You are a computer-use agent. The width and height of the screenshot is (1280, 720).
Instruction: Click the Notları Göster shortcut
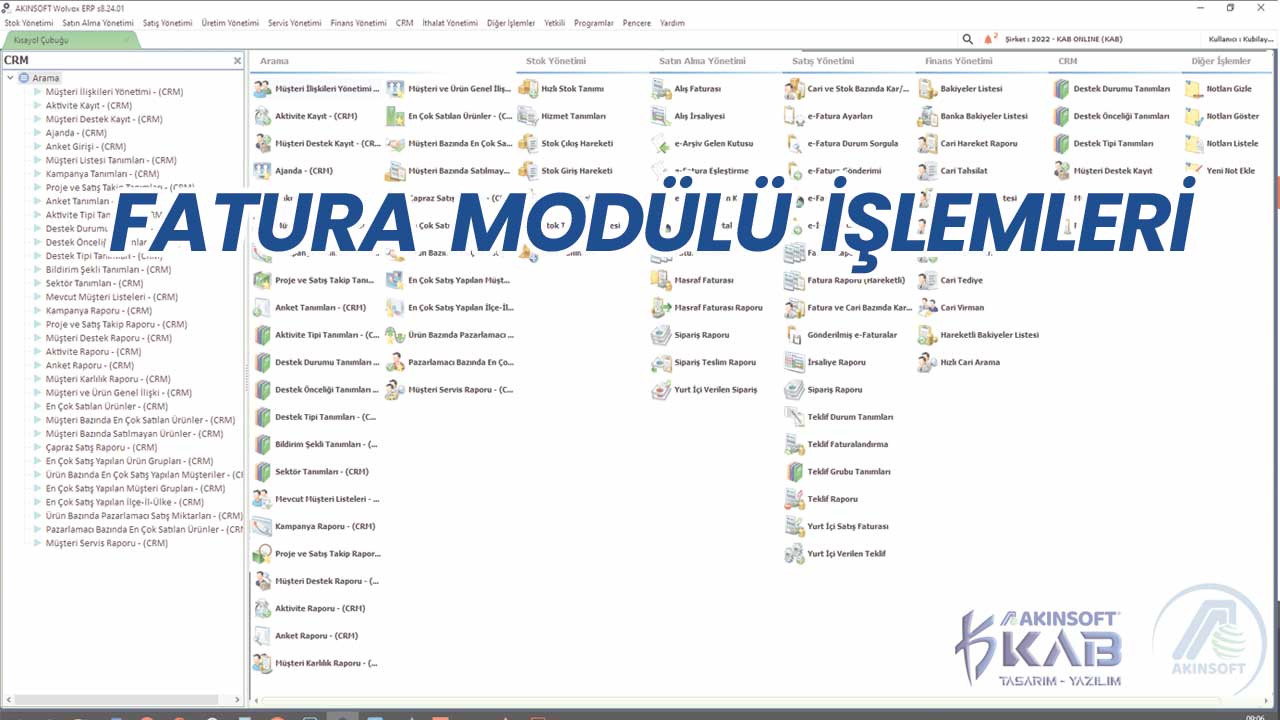click(x=1222, y=116)
